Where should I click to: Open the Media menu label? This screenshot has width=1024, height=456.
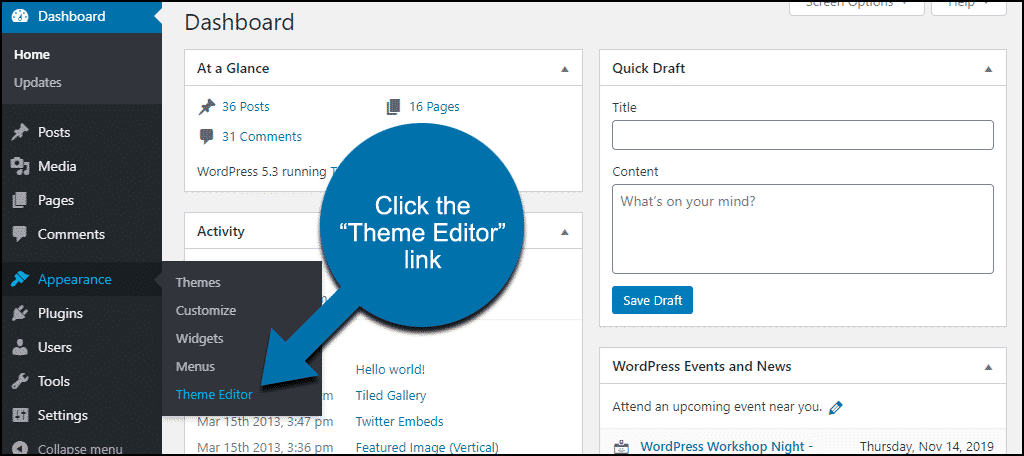click(x=57, y=166)
